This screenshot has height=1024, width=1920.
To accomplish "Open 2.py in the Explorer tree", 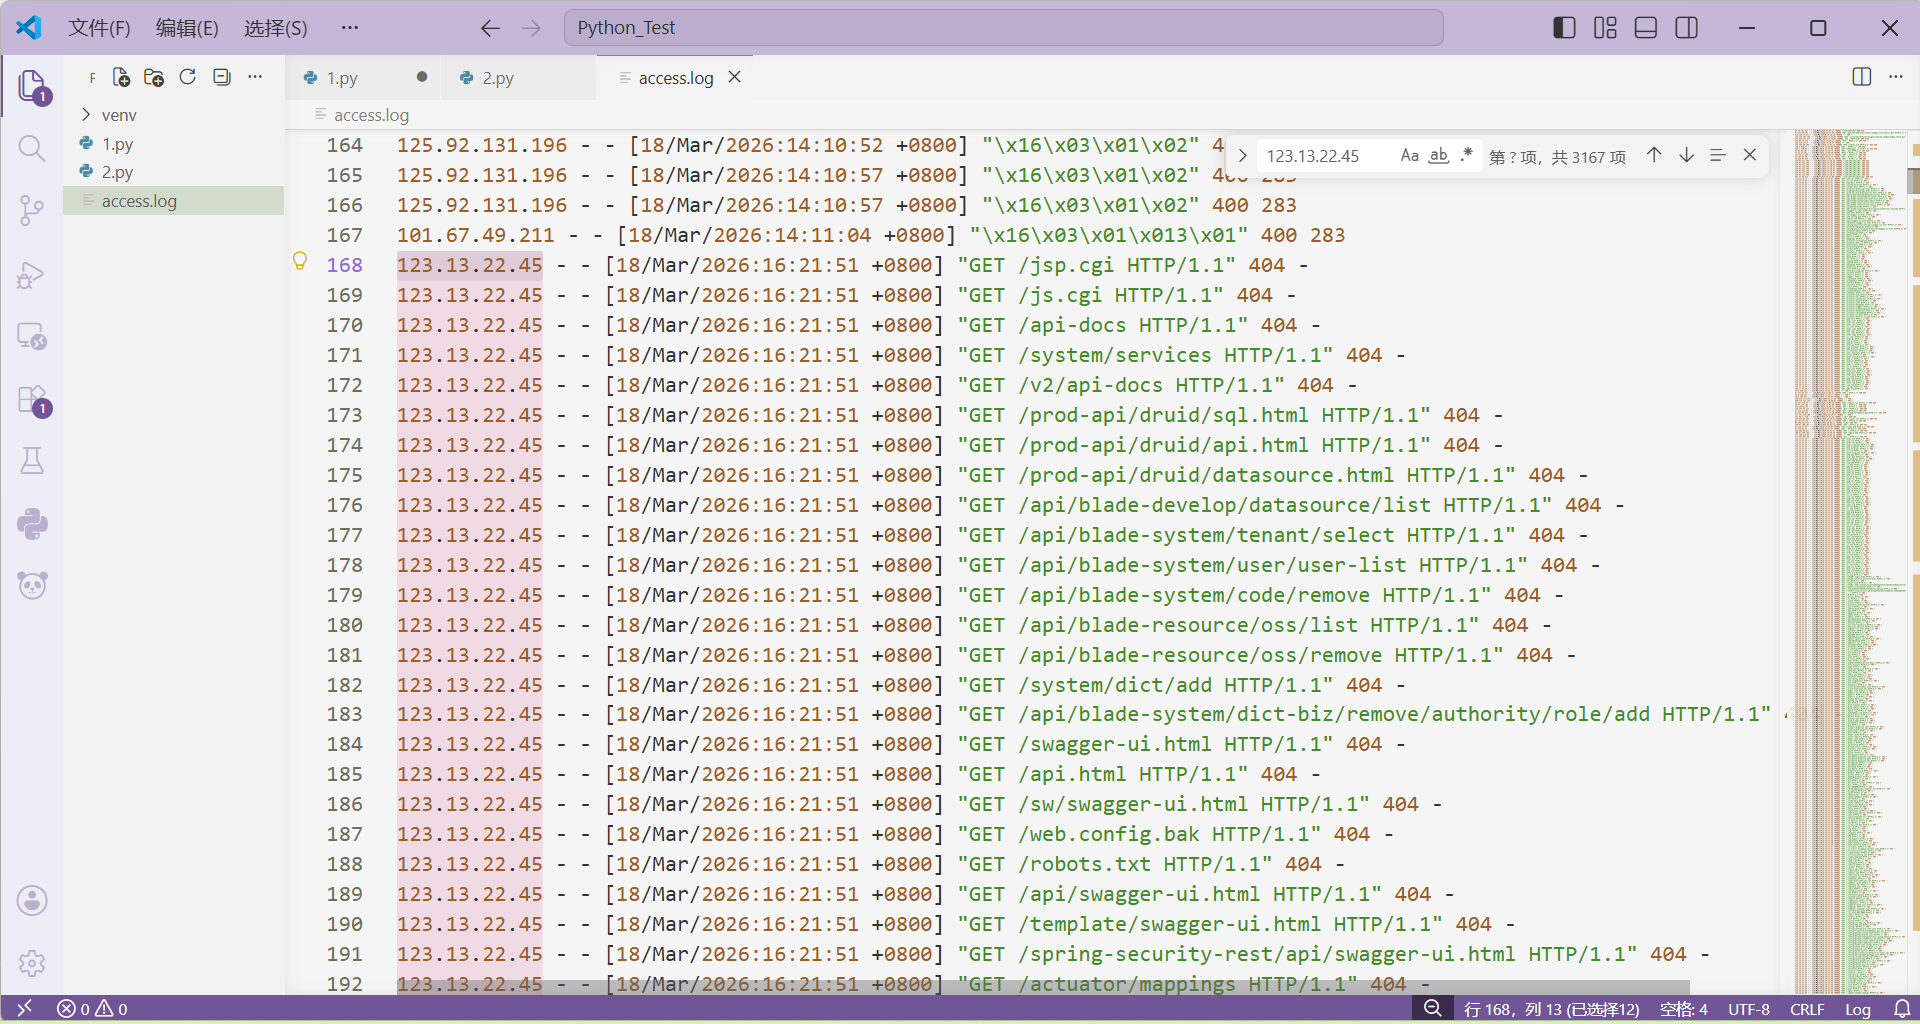I will [173, 172].
